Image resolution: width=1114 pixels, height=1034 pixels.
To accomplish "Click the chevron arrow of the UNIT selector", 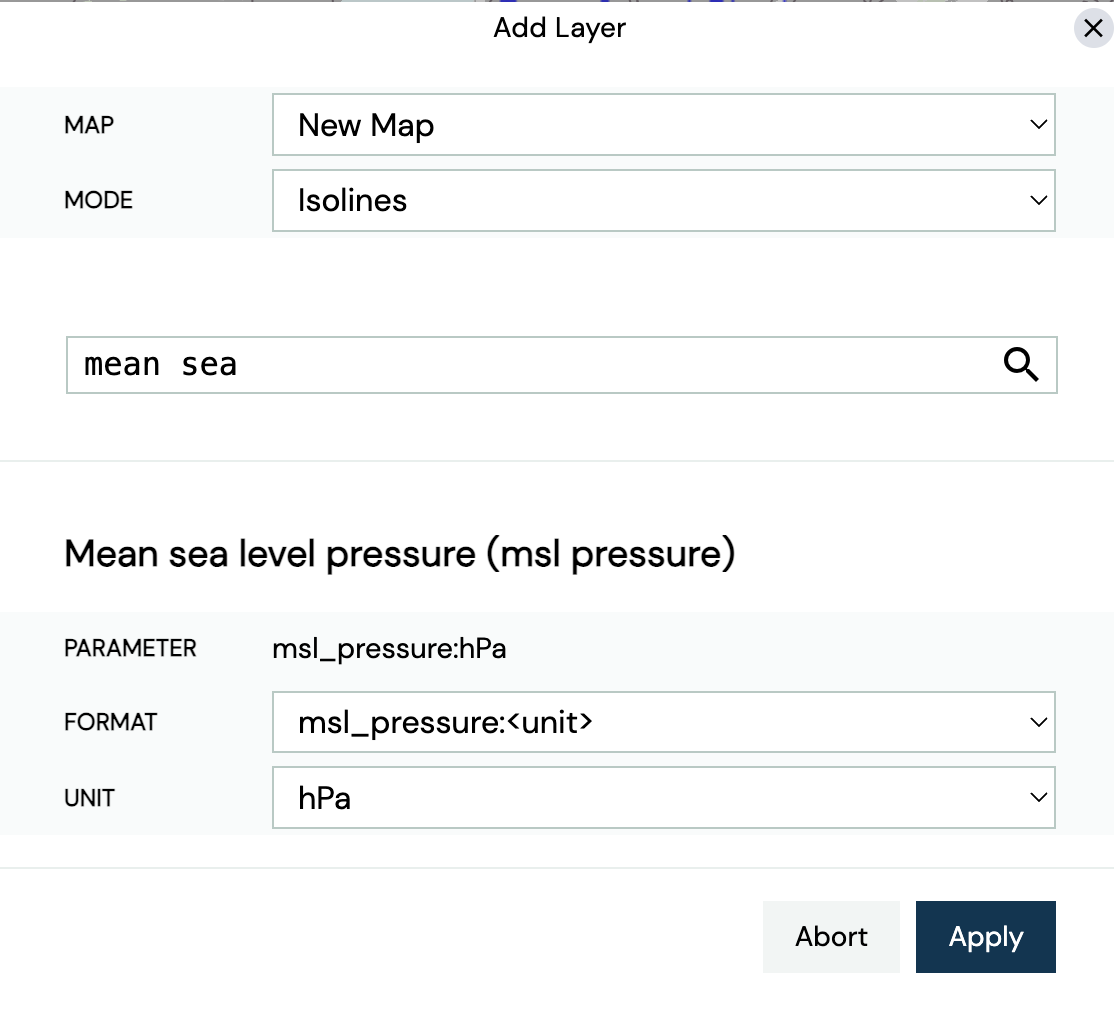I will click(x=1038, y=797).
